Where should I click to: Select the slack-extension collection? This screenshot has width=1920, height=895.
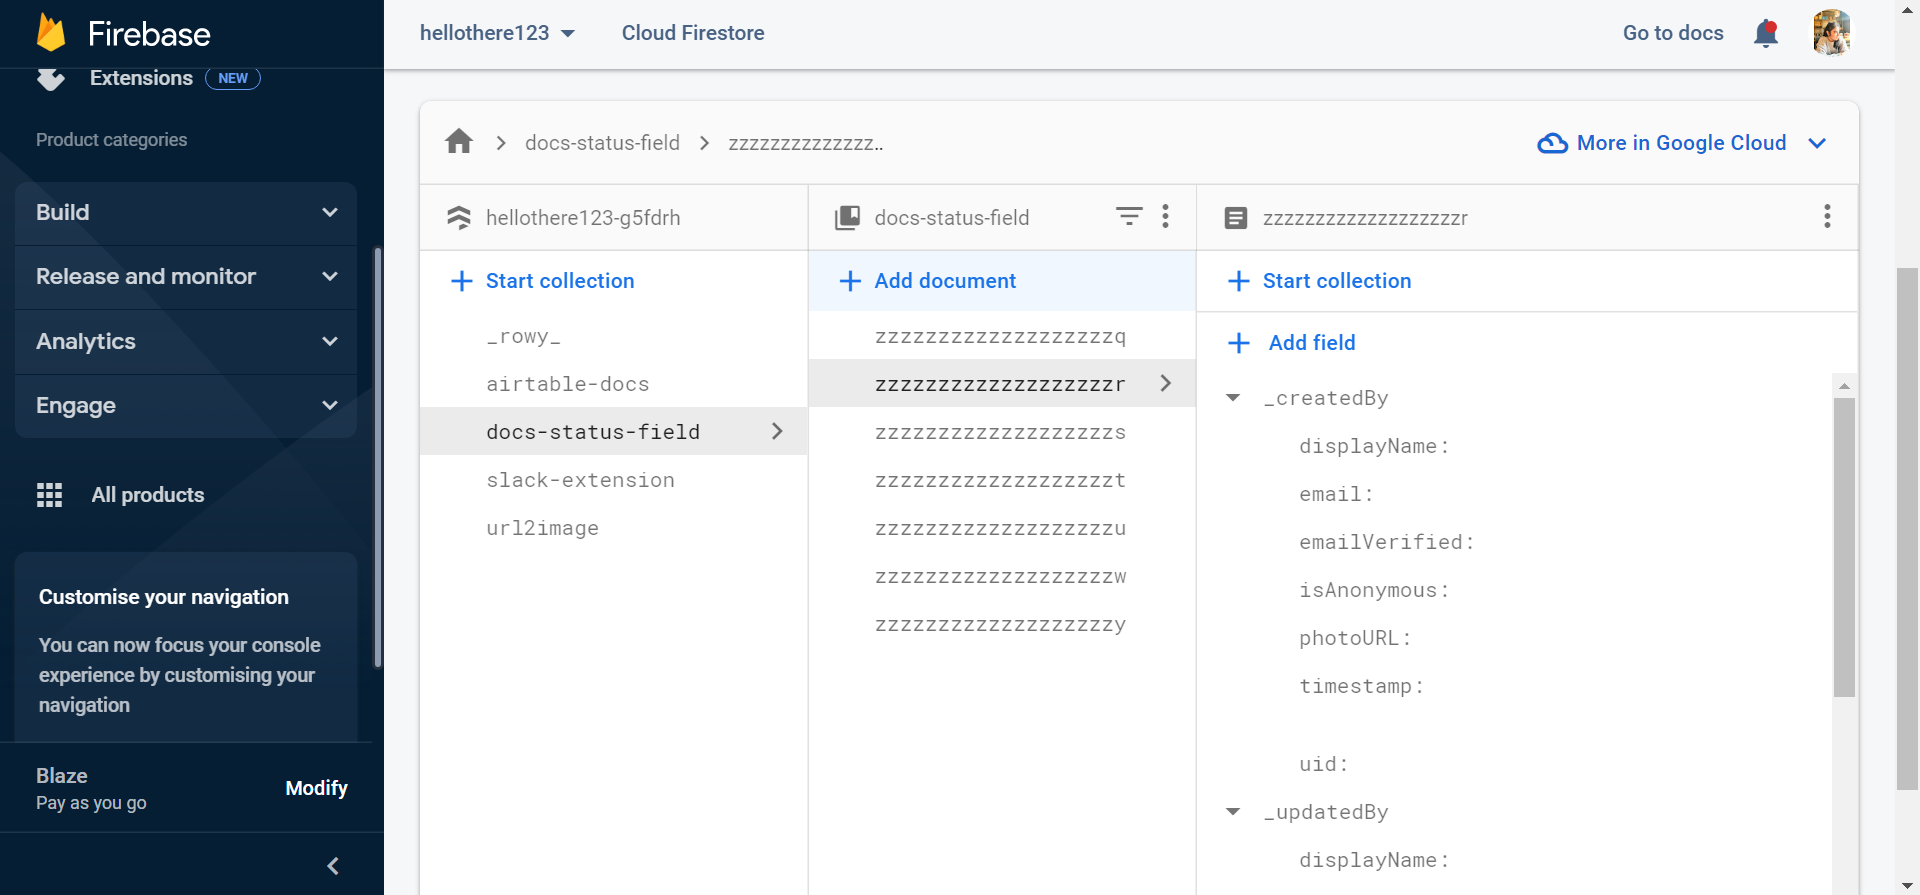pos(580,480)
